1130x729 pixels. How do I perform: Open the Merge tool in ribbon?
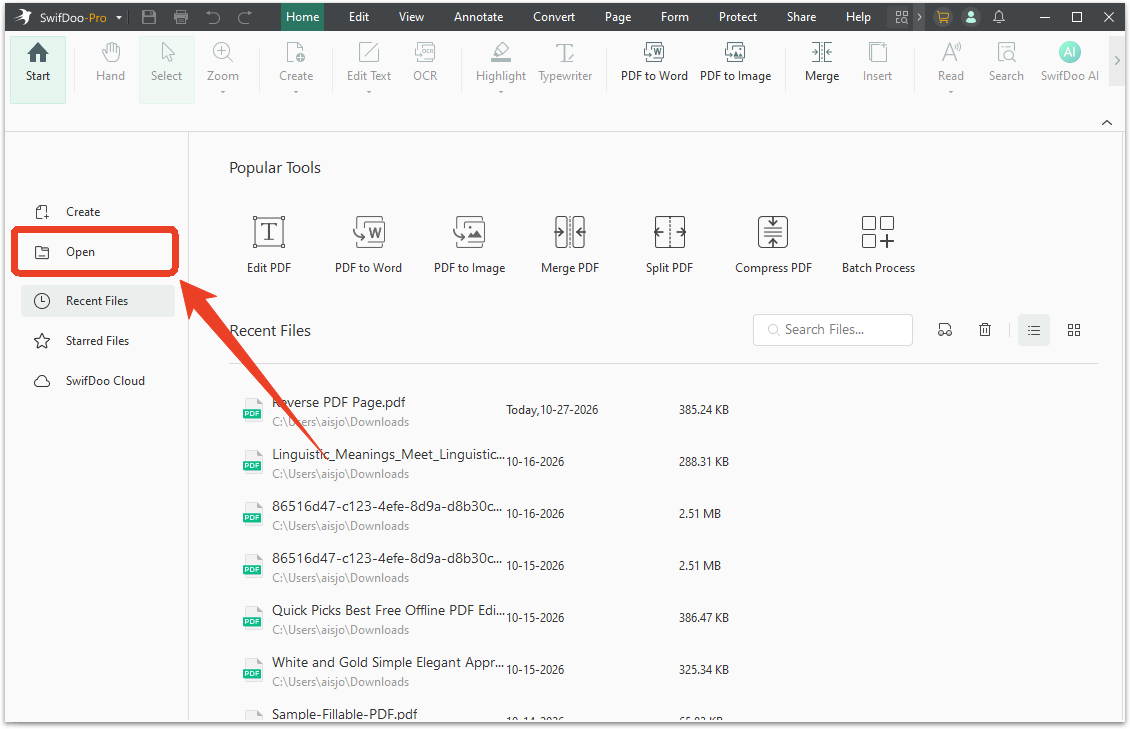pos(822,62)
